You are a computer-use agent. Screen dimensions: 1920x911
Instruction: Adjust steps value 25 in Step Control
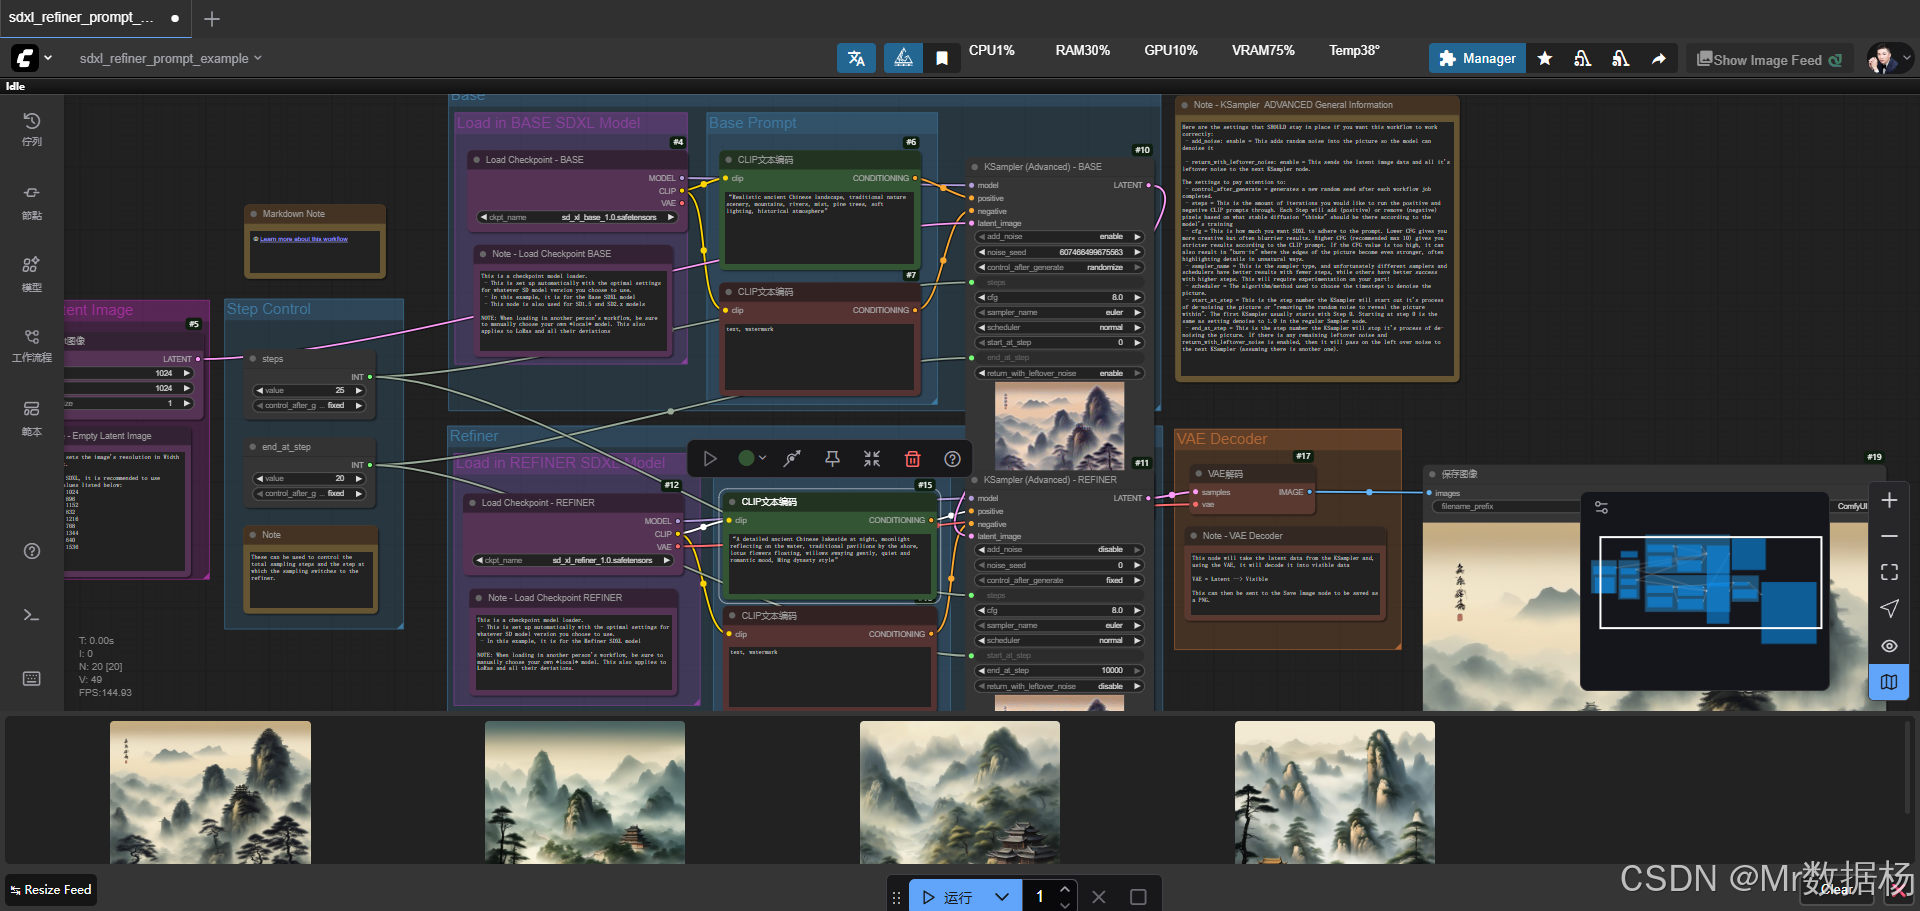(310, 390)
